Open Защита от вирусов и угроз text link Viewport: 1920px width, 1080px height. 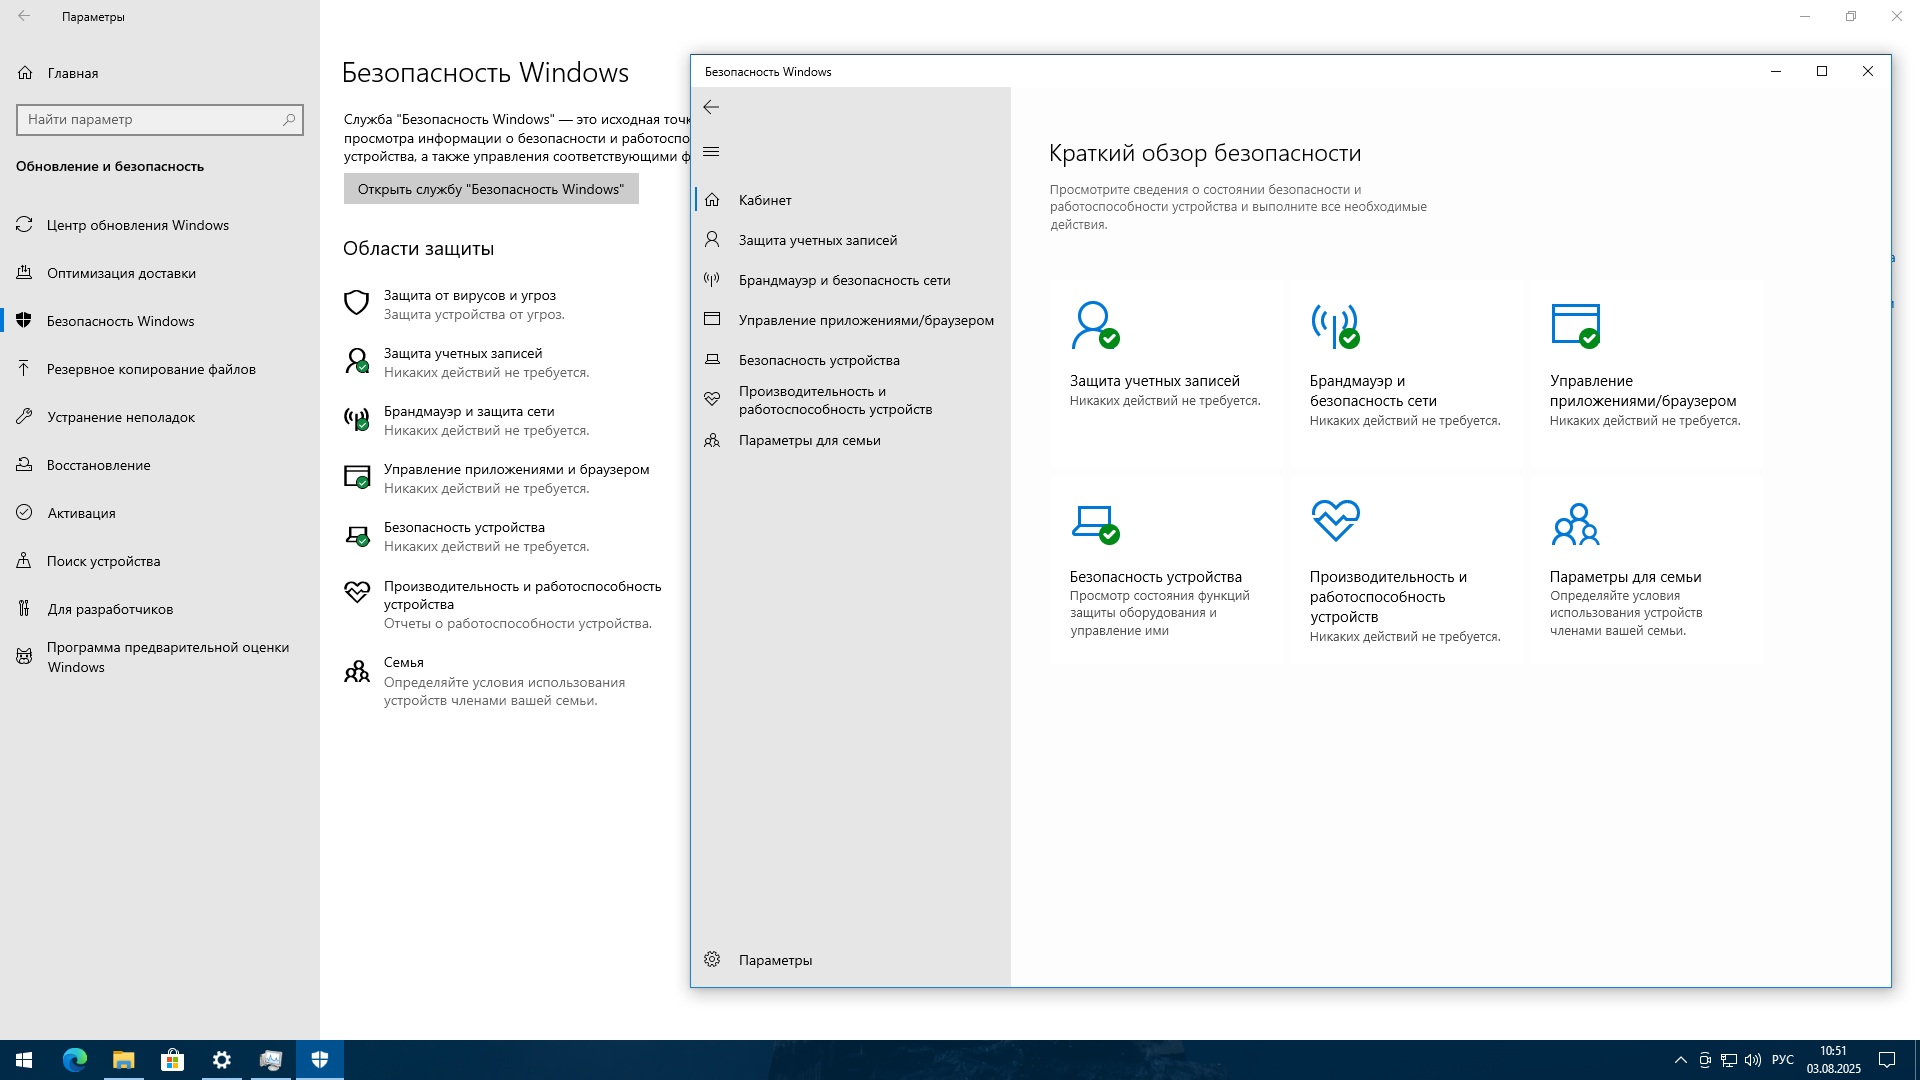click(x=470, y=295)
